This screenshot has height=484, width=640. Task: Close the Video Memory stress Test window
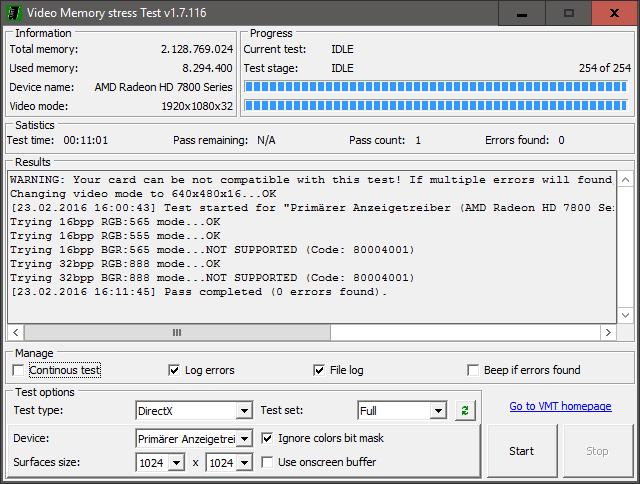[614, 13]
